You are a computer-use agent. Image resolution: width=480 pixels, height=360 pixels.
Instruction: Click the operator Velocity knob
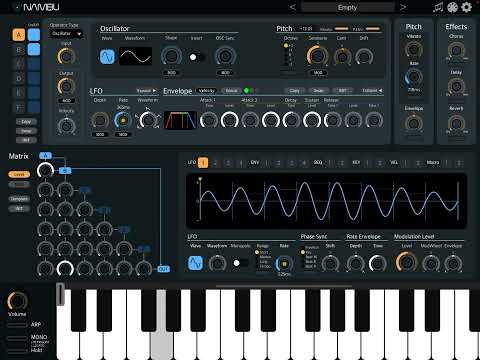click(x=66, y=126)
